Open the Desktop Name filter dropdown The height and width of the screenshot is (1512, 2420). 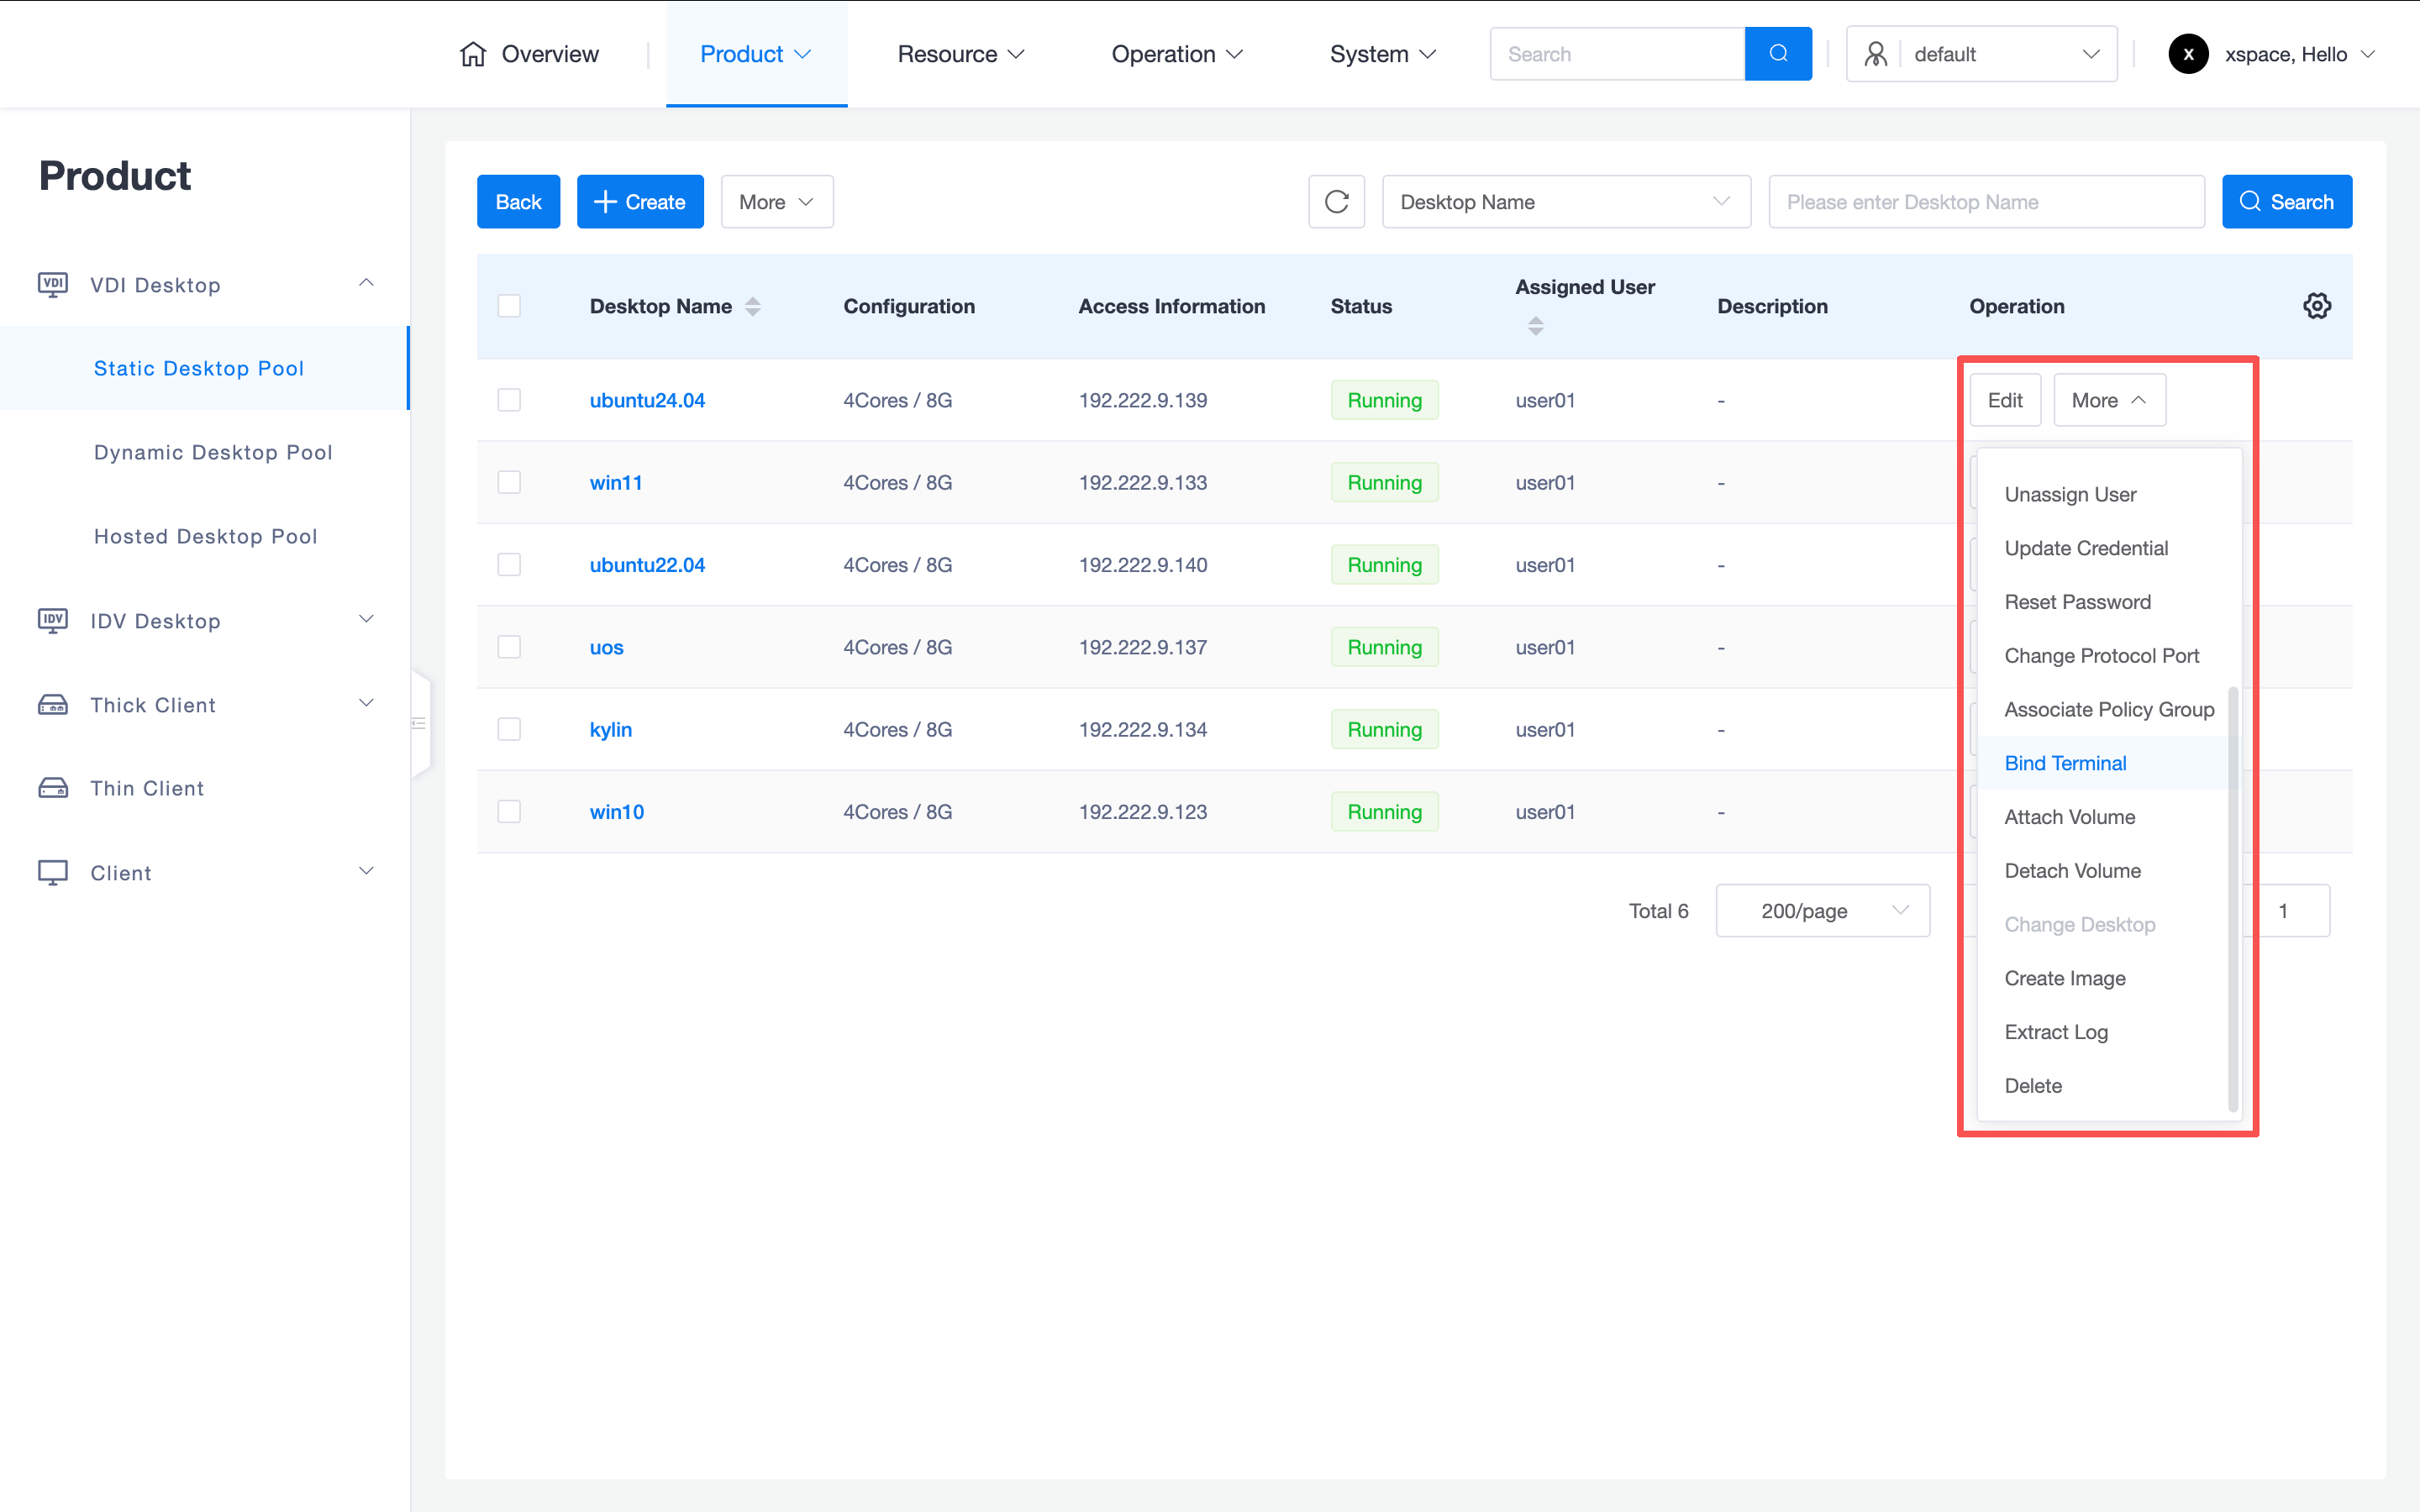[x=1565, y=202]
